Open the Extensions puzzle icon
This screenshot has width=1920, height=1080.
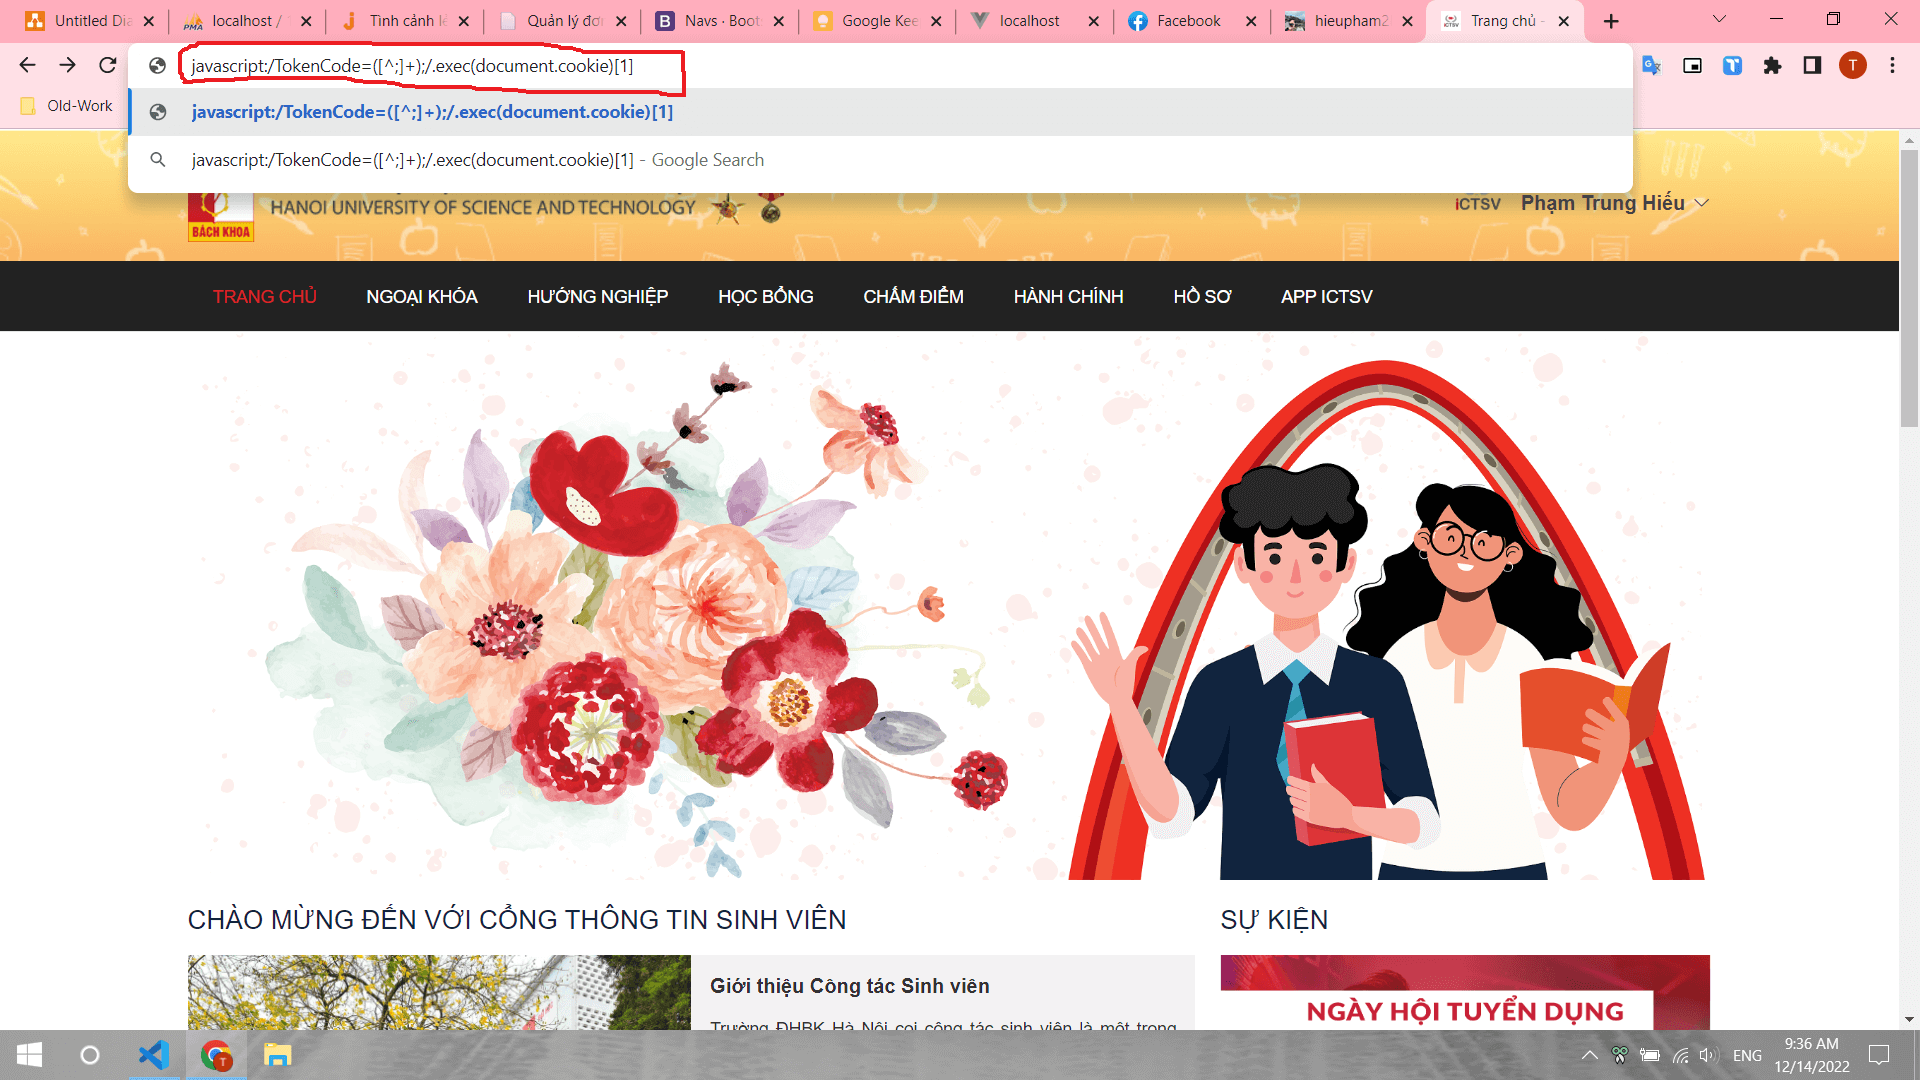click(x=1772, y=65)
